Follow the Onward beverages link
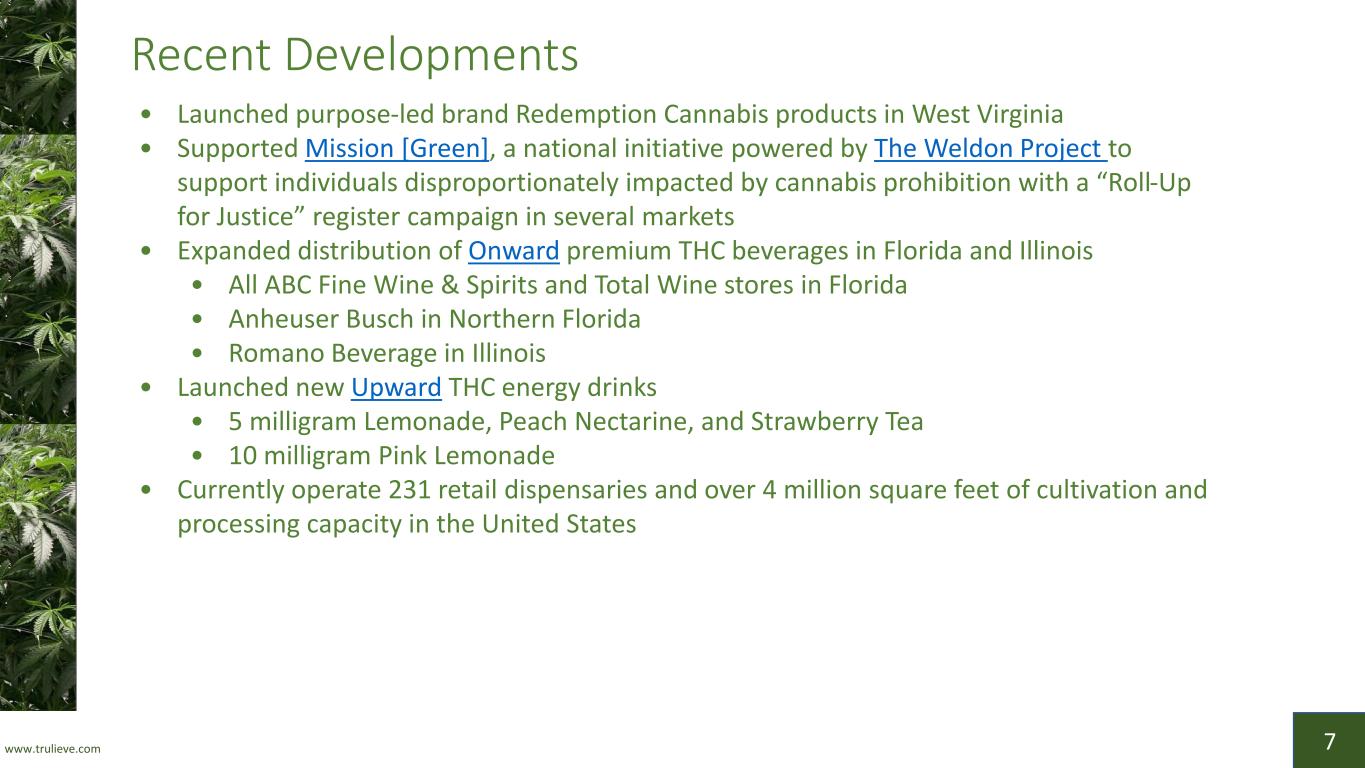 tap(513, 250)
